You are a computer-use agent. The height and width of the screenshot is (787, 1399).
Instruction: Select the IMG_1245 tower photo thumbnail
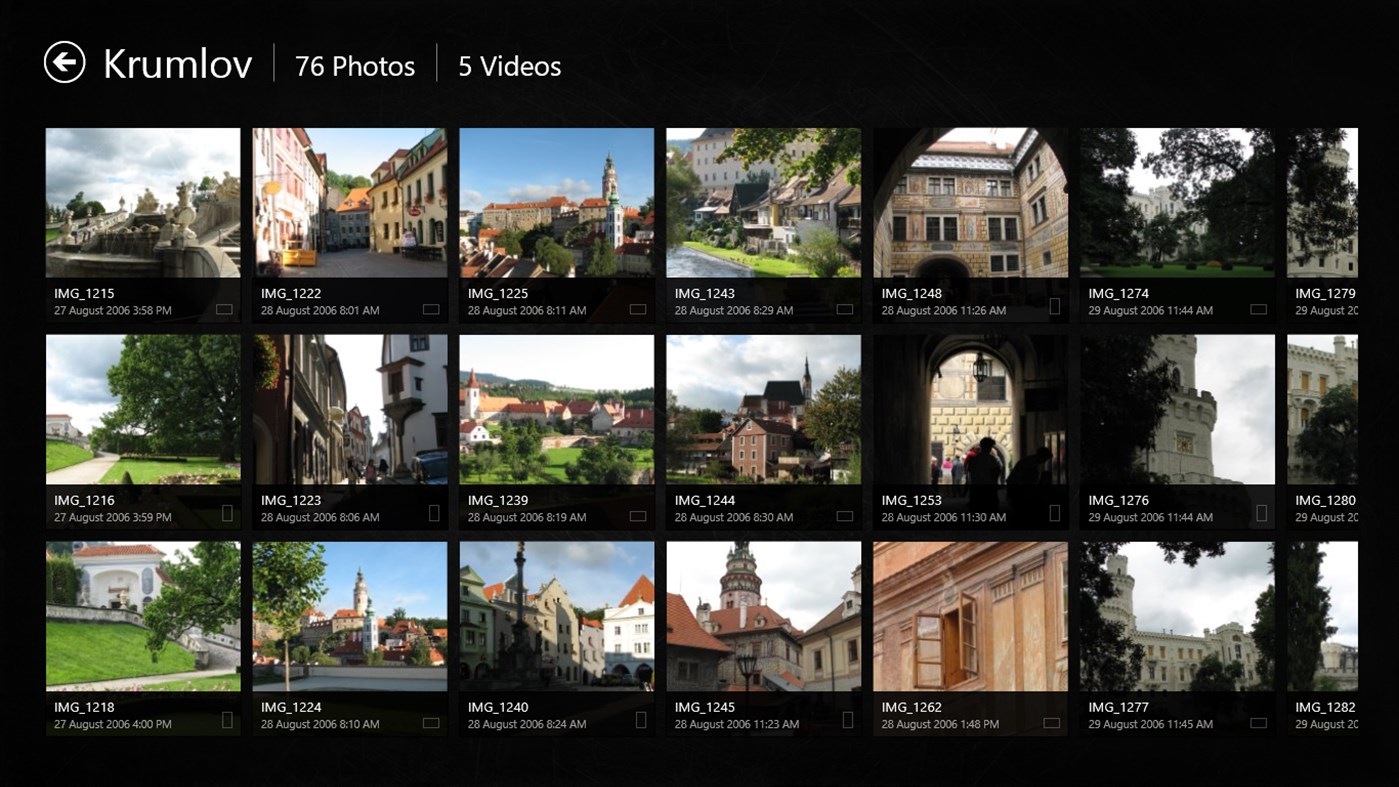point(763,616)
